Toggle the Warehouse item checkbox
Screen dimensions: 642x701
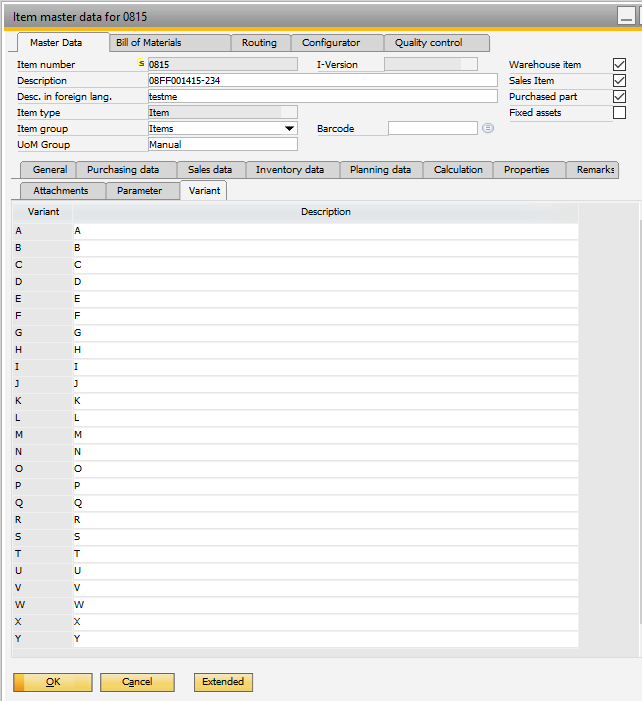[x=619, y=65]
